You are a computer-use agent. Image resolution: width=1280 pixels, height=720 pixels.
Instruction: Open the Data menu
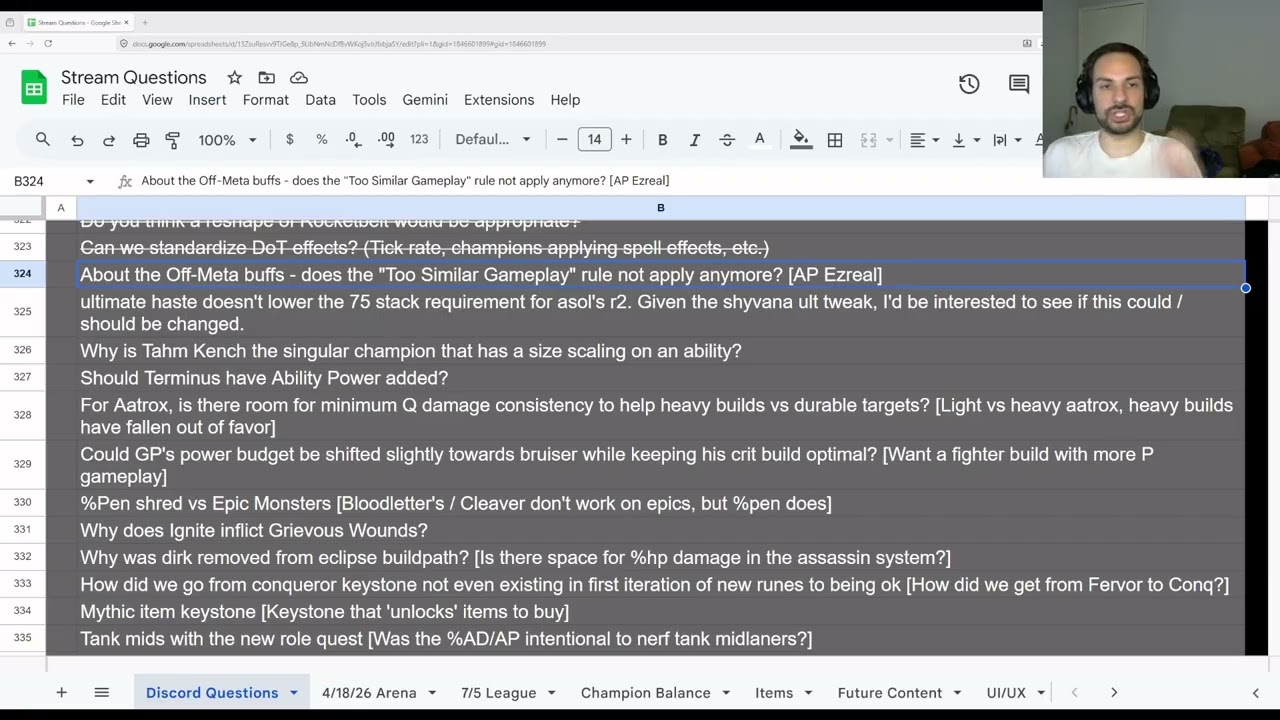click(x=320, y=100)
